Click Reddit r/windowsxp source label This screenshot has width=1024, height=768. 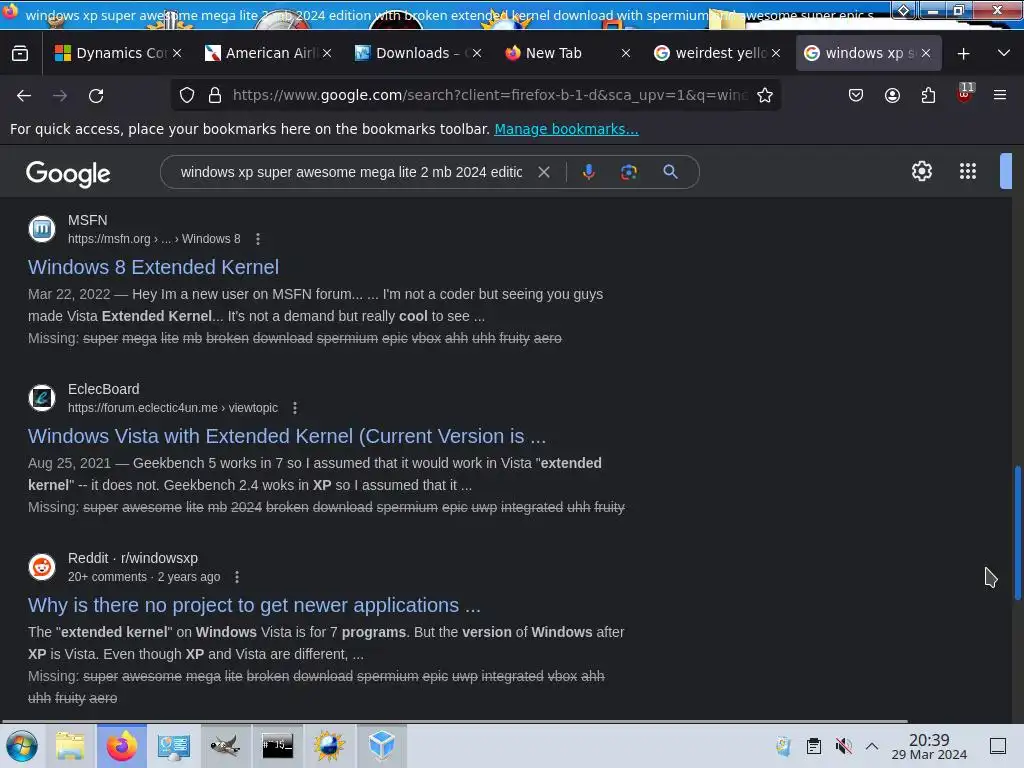click(133, 558)
